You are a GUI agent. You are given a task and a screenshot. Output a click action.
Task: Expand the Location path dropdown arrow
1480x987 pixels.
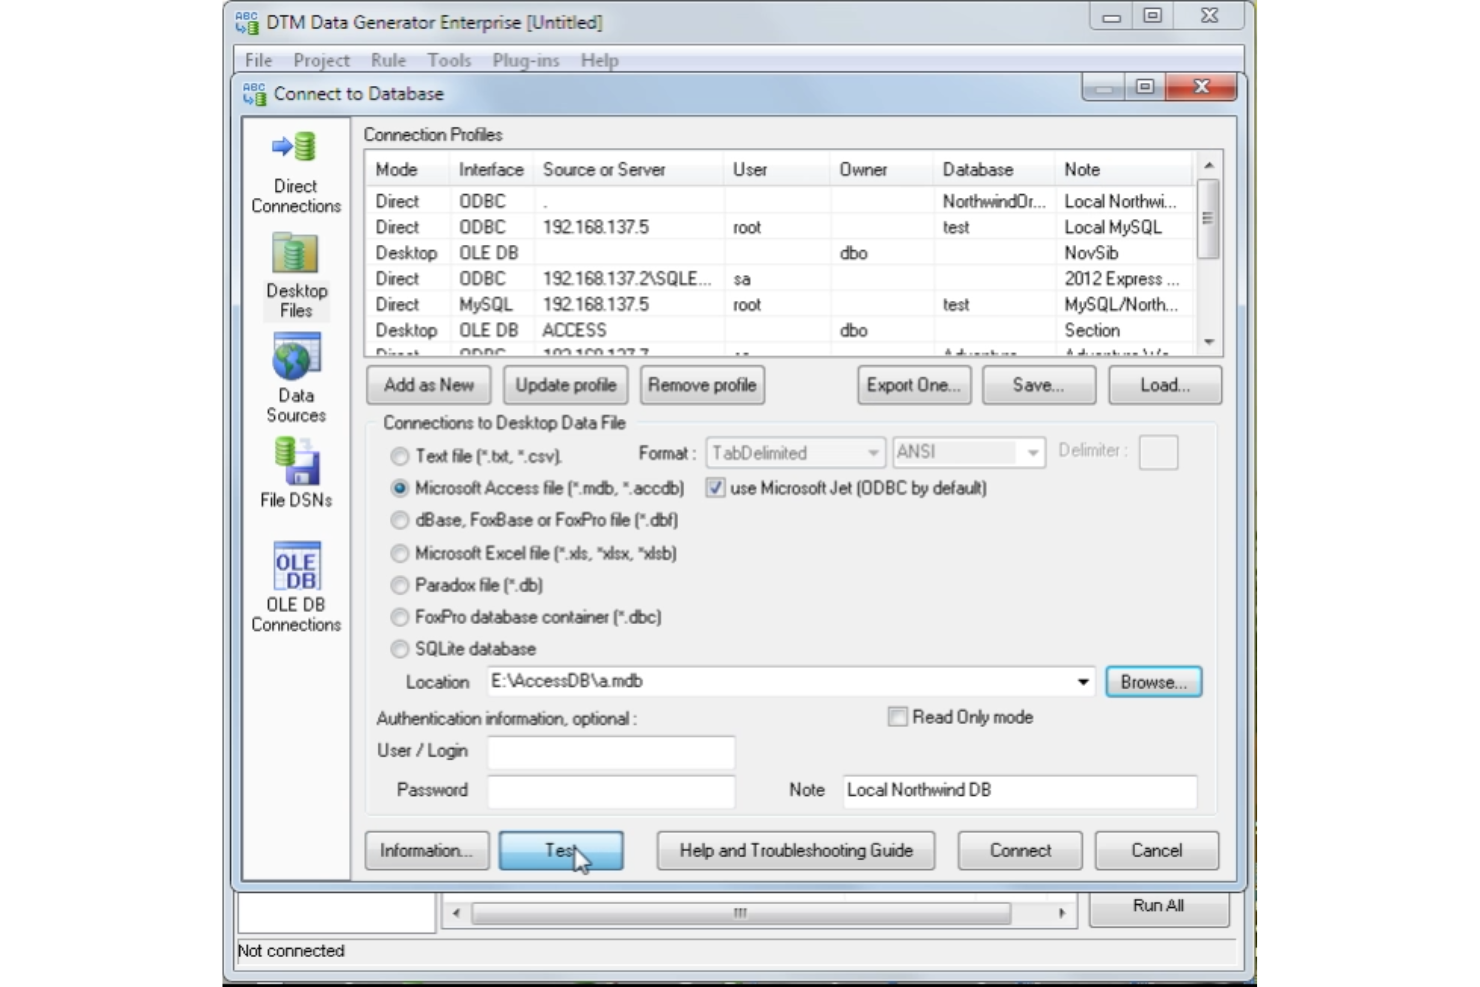pyautogui.click(x=1083, y=682)
